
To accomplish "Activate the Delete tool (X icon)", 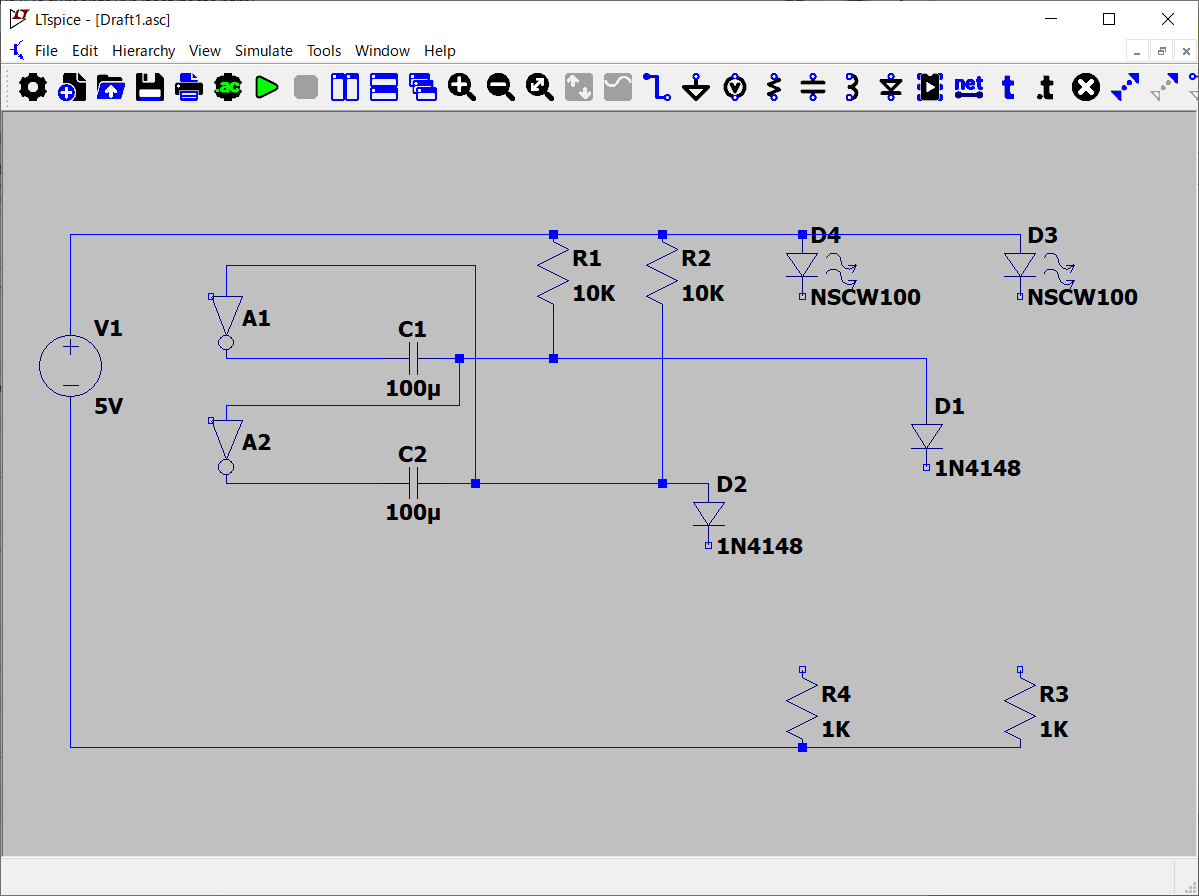I will tap(1085, 88).
